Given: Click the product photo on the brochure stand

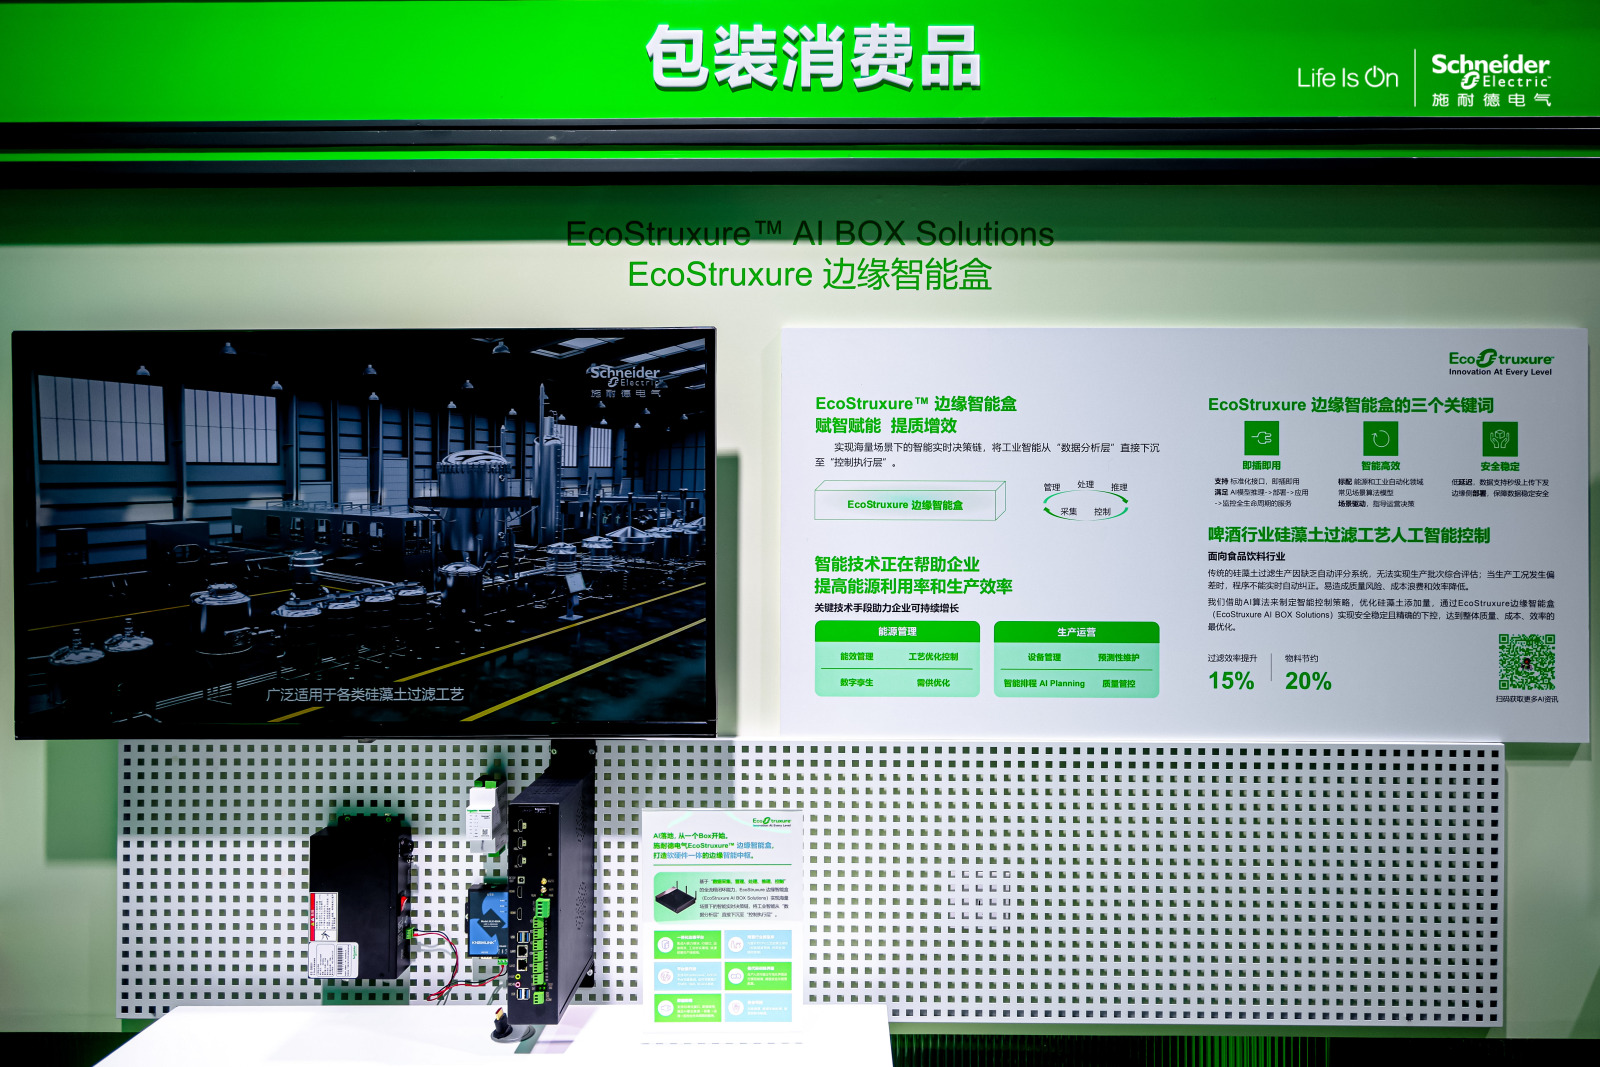Looking at the screenshot, I should click(675, 898).
